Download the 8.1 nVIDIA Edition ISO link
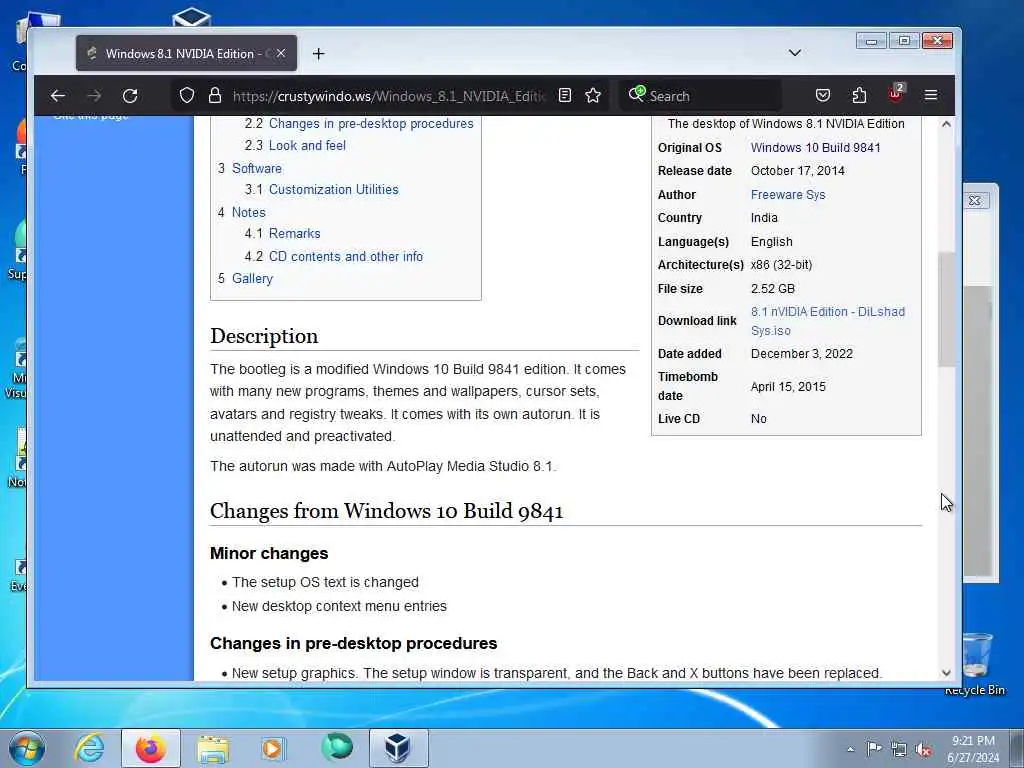Screen dimensions: 1024x768 (x=827, y=321)
